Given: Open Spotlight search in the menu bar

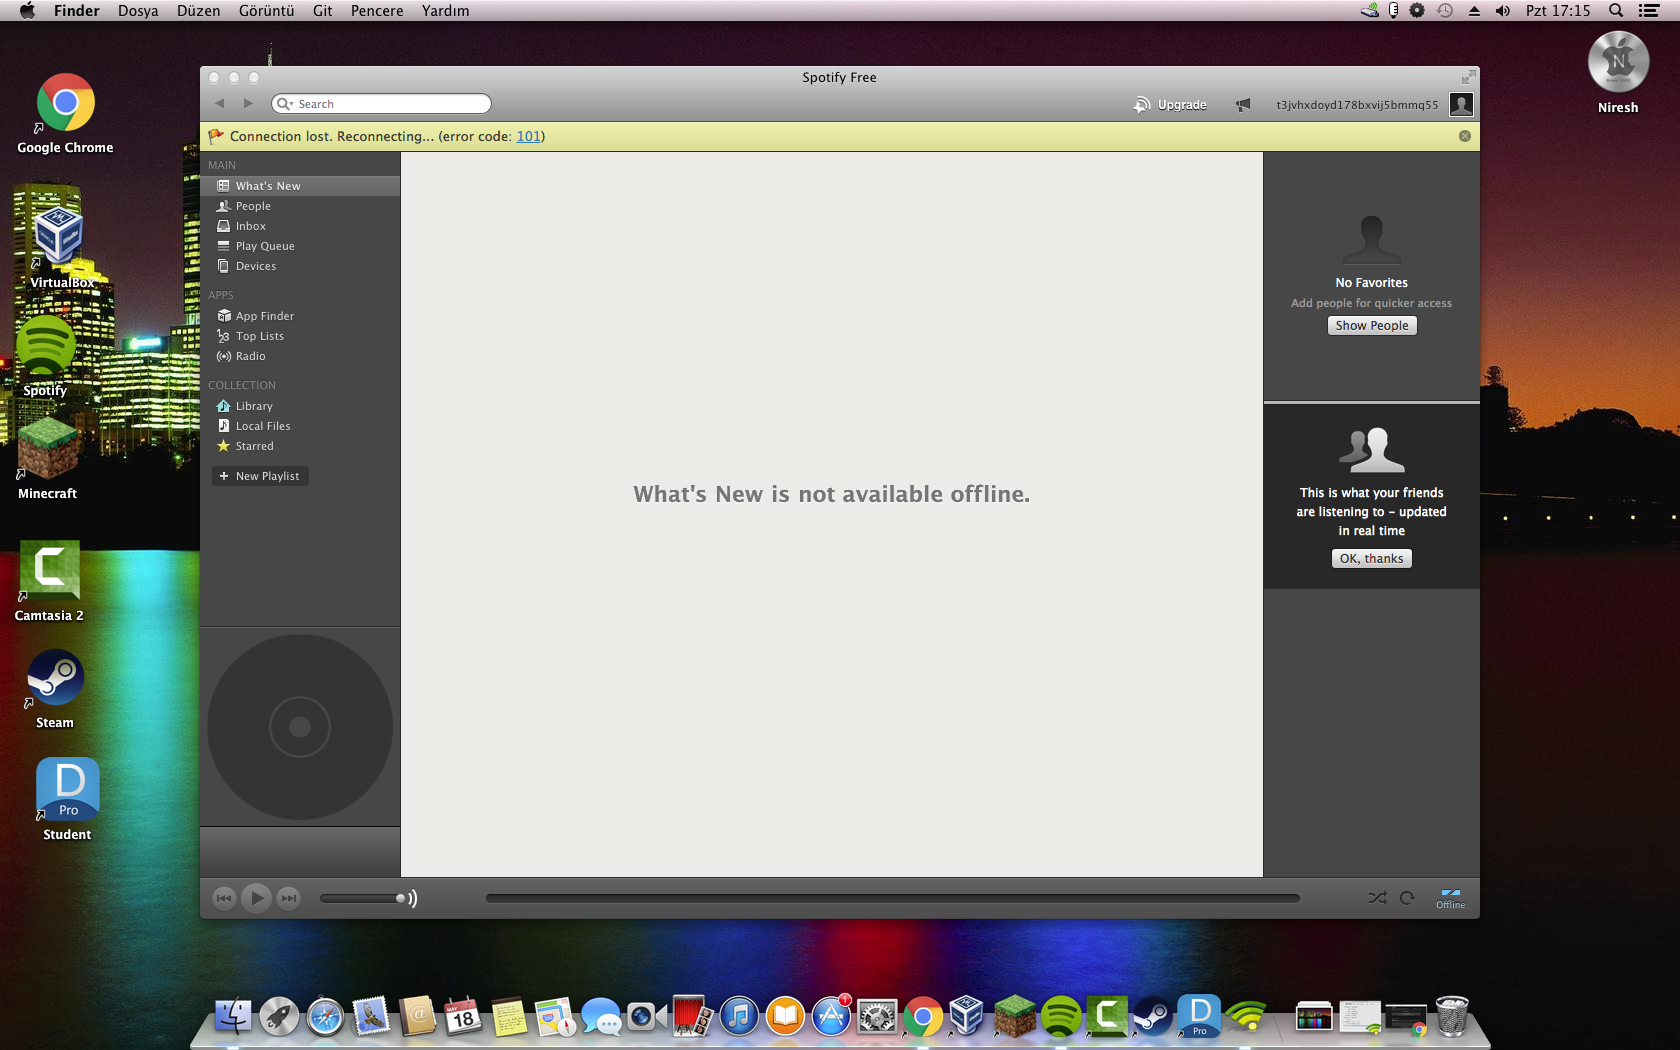Looking at the screenshot, I should tap(1616, 11).
